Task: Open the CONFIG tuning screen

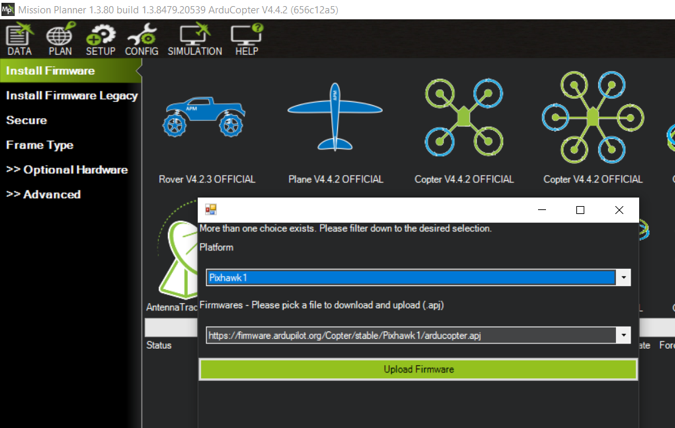Action: (x=142, y=40)
